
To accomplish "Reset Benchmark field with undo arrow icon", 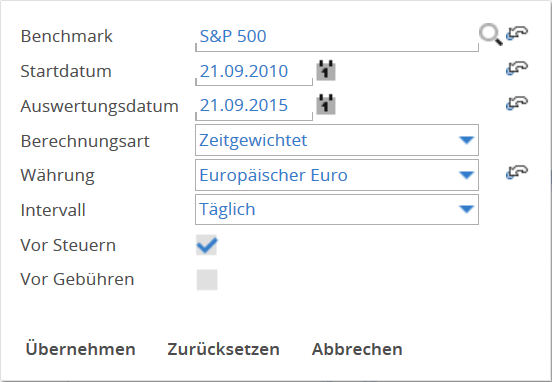I will pos(517,33).
